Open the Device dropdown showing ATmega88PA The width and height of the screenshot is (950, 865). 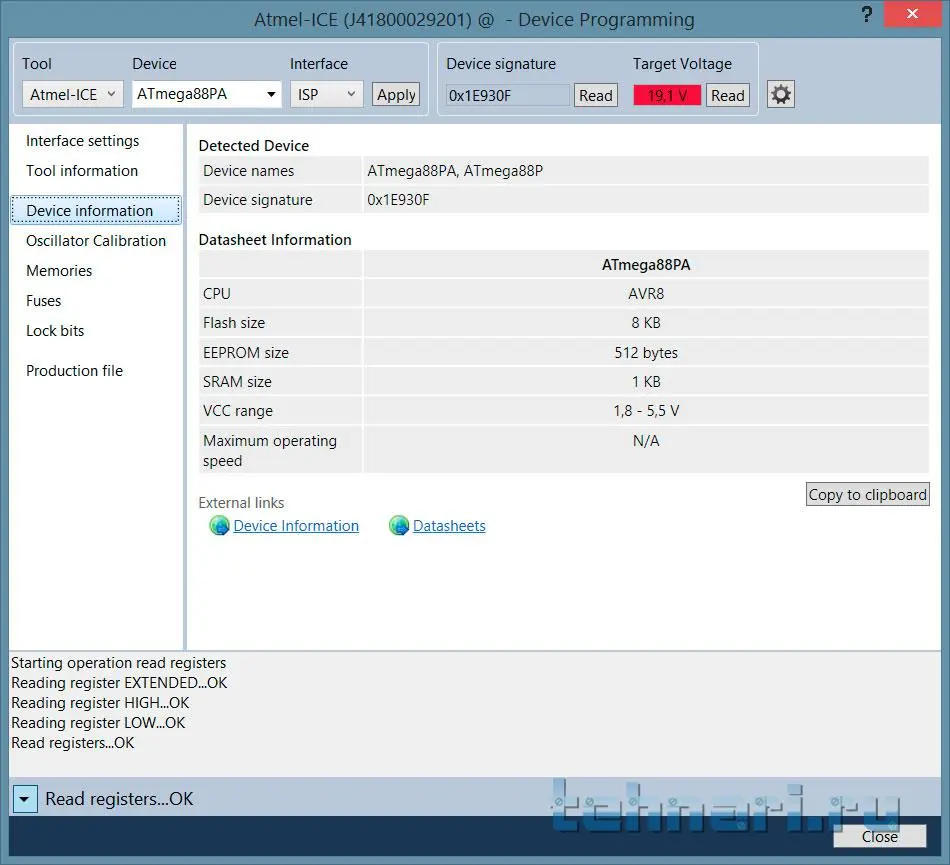pyautogui.click(x=207, y=94)
